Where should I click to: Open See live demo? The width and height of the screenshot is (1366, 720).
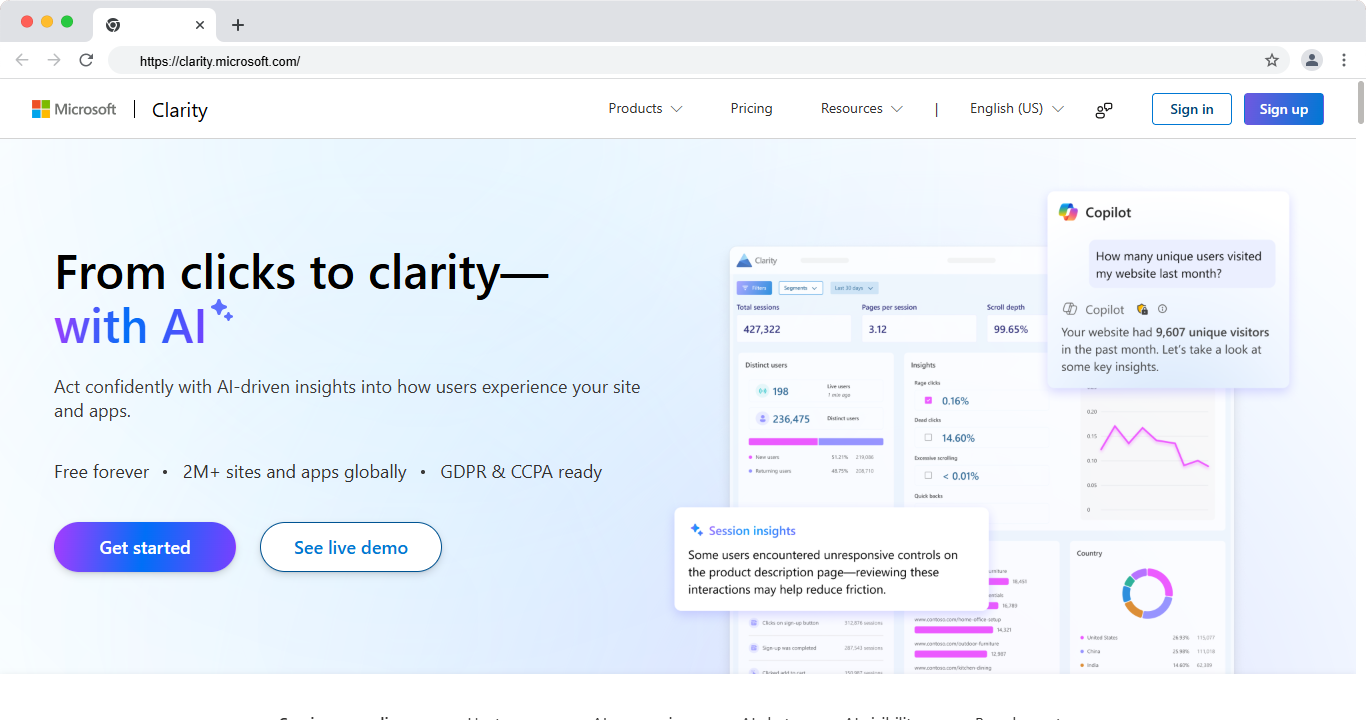(x=351, y=547)
